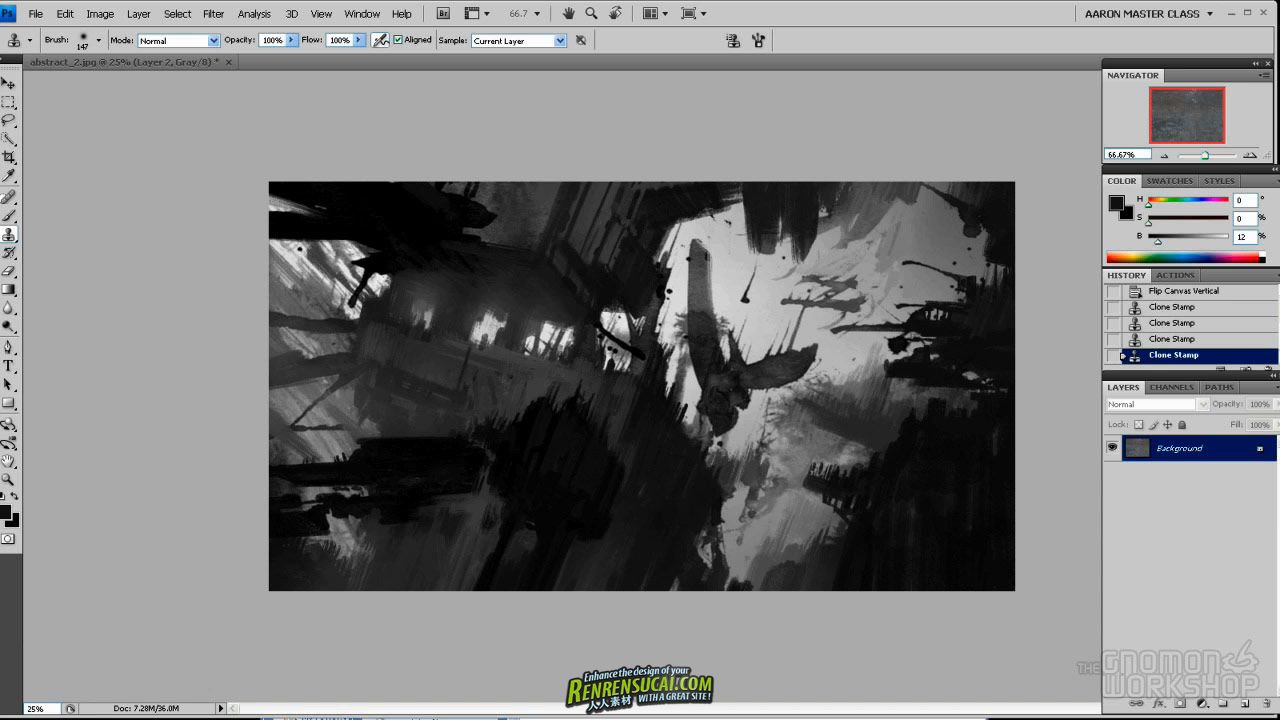This screenshot has width=1280, height=720.
Task: Set history brush source for Flip Canvas Vertical
Action: 1113,291
